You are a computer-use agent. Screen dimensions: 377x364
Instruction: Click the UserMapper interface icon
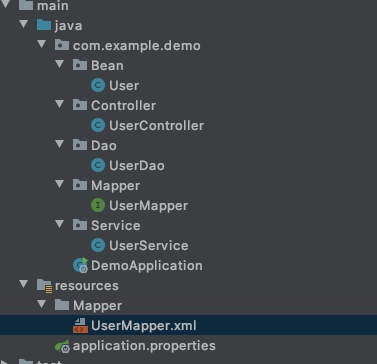(98, 205)
